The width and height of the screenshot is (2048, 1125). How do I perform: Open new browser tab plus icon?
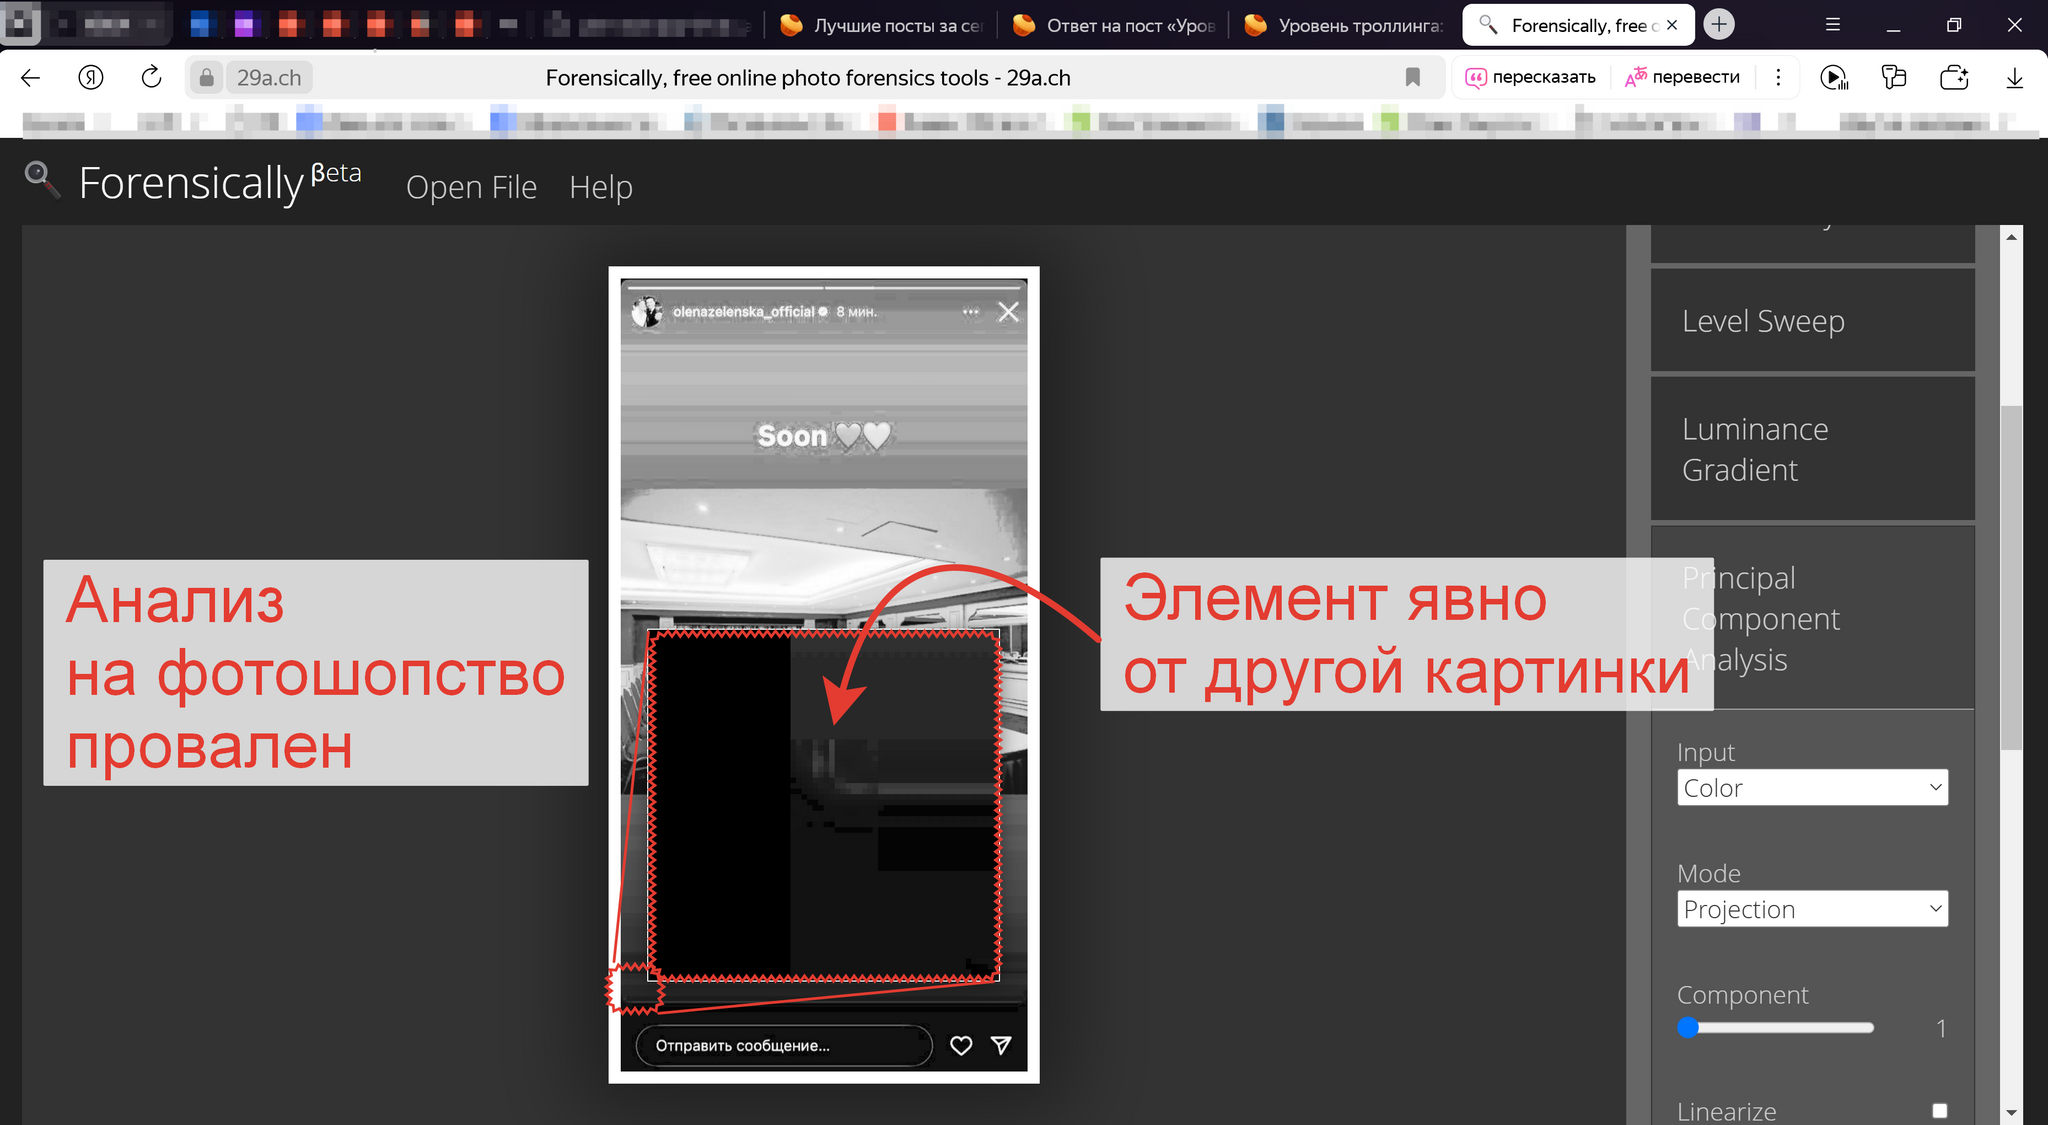1719,25
